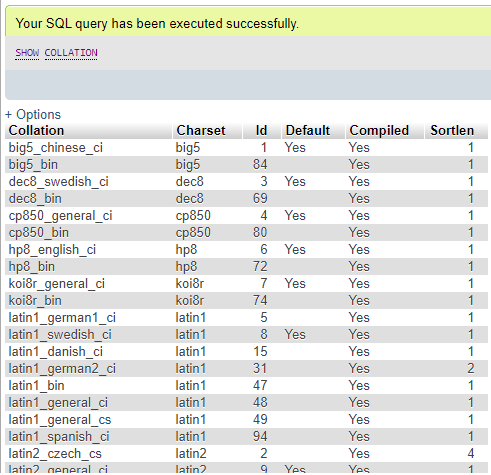This screenshot has width=491, height=475.
Task: Click the Id value 74
Action: 260,301
